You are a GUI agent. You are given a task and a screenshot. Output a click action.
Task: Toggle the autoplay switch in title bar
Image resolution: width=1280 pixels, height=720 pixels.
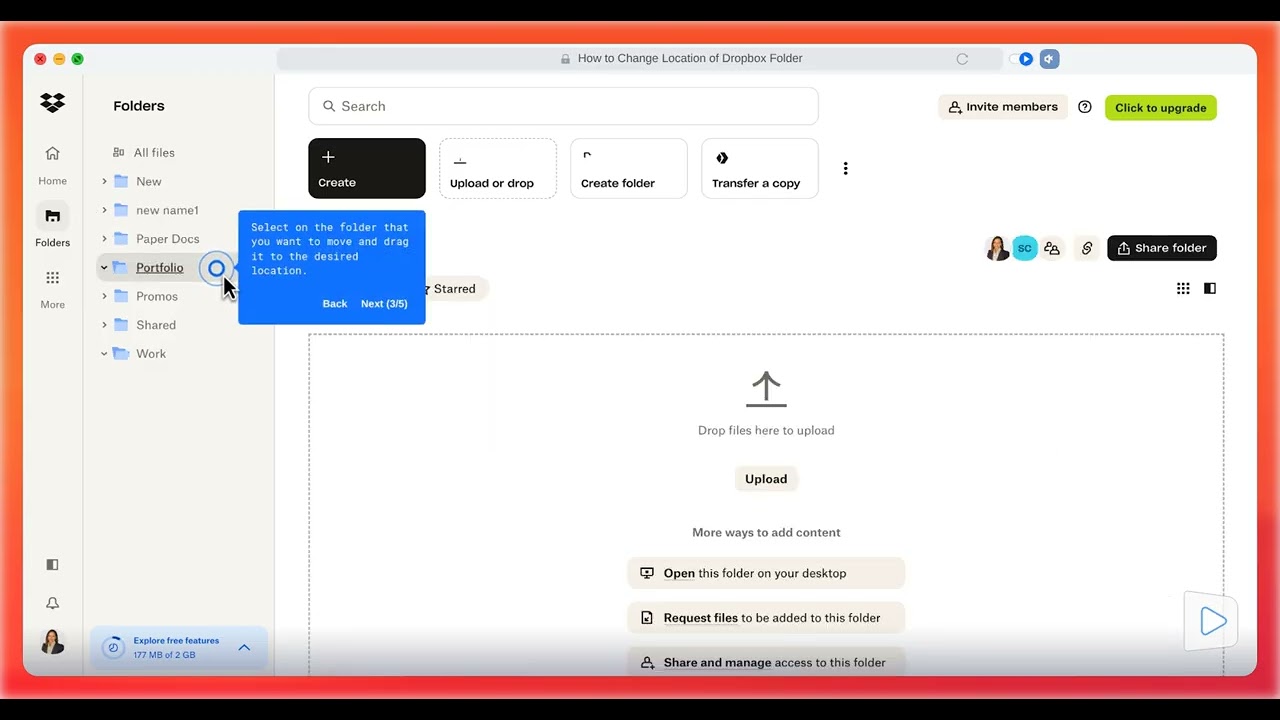(1021, 59)
